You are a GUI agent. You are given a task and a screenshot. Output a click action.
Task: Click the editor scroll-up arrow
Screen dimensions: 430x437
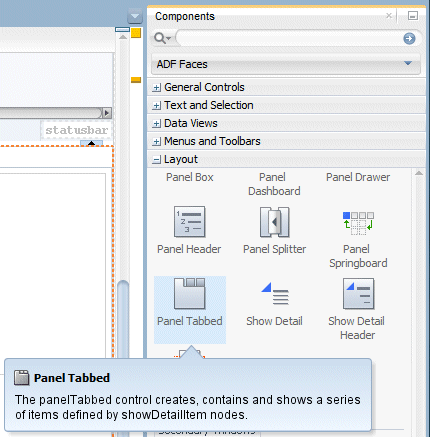click(x=123, y=37)
